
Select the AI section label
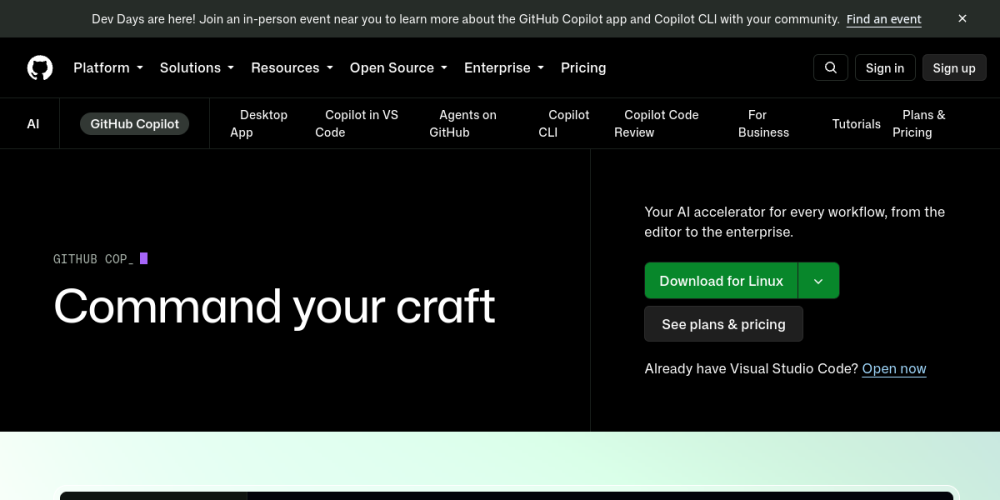tap(33, 124)
